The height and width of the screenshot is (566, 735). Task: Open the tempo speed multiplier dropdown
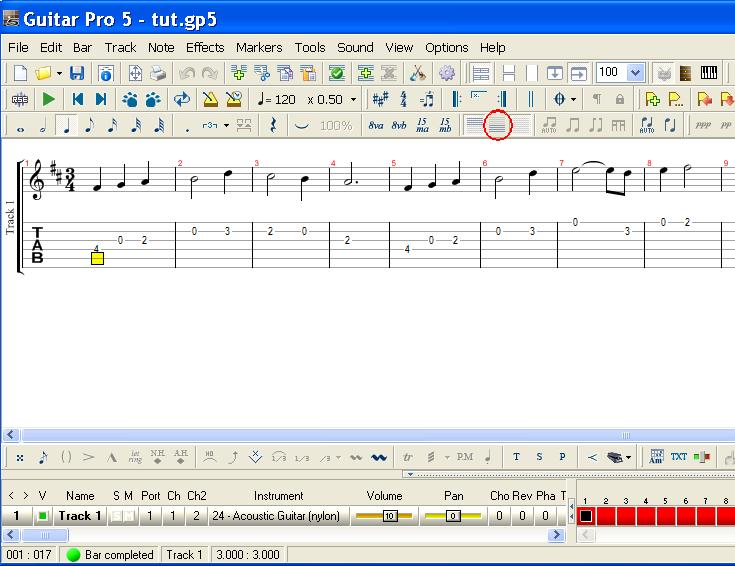coord(353,99)
